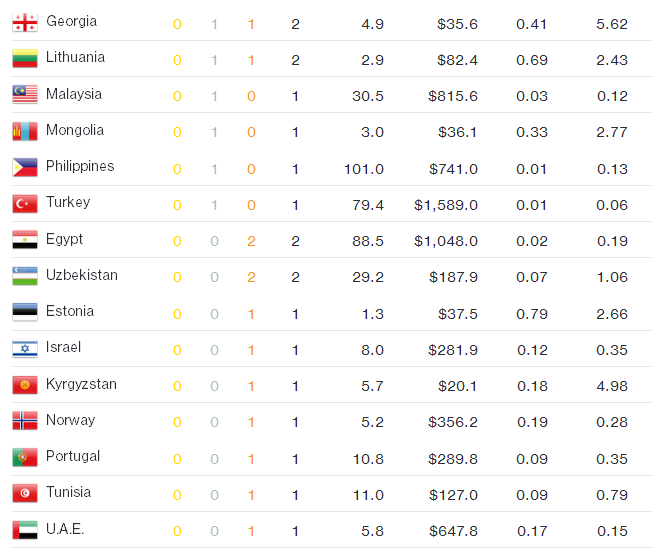
Task: Click the Georgia flag icon
Action: pyautogui.click(x=25, y=23)
